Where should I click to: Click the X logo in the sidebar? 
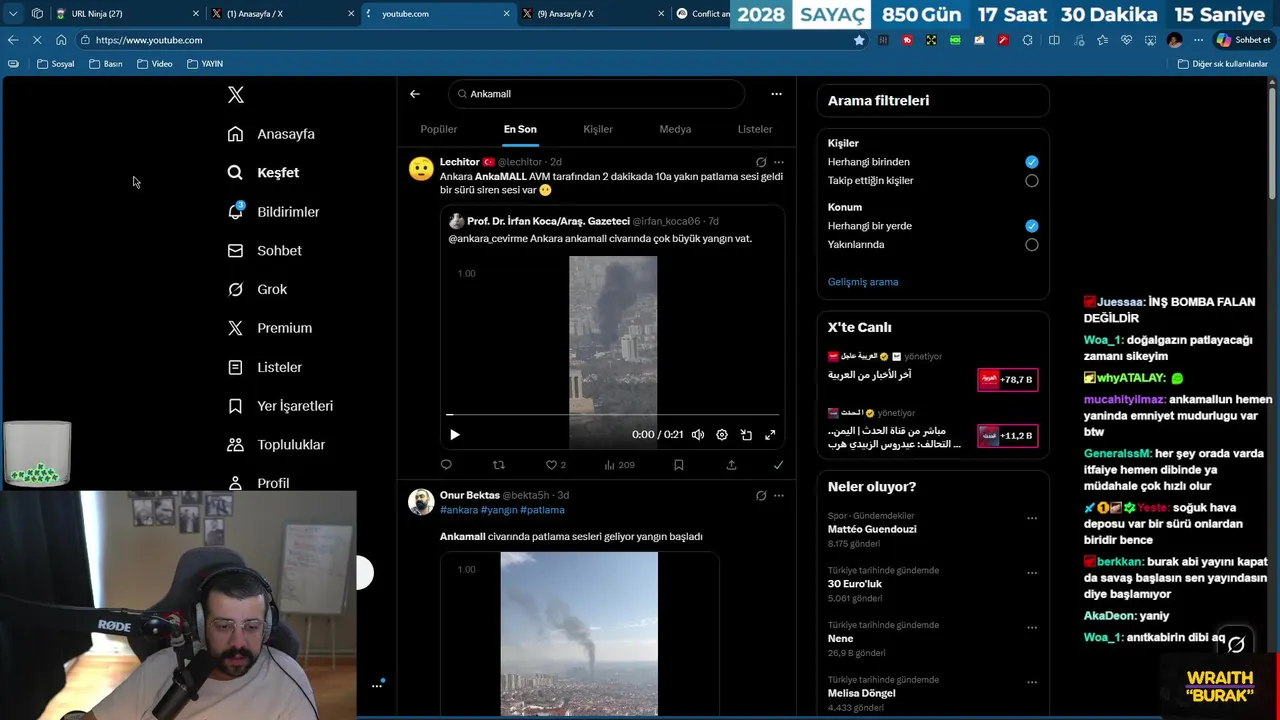[x=235, y=95]
